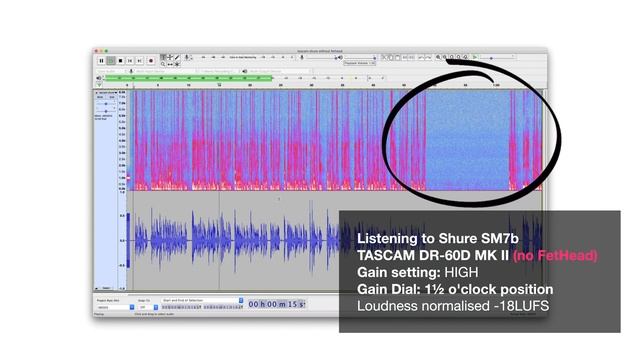Click the audio position time display
Image resolution: width=640 pixels, height=360 pixels.
277,304
